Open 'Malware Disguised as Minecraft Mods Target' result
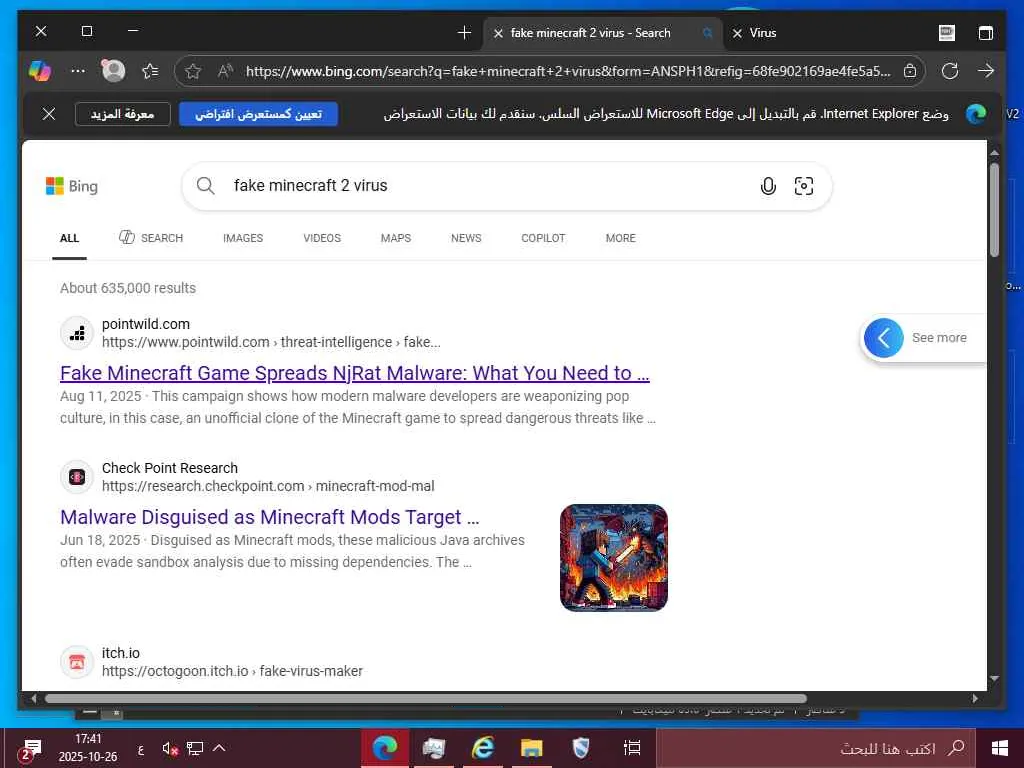Image resolution: width=1024 pixels, height=768 pixels. (270, 517)
